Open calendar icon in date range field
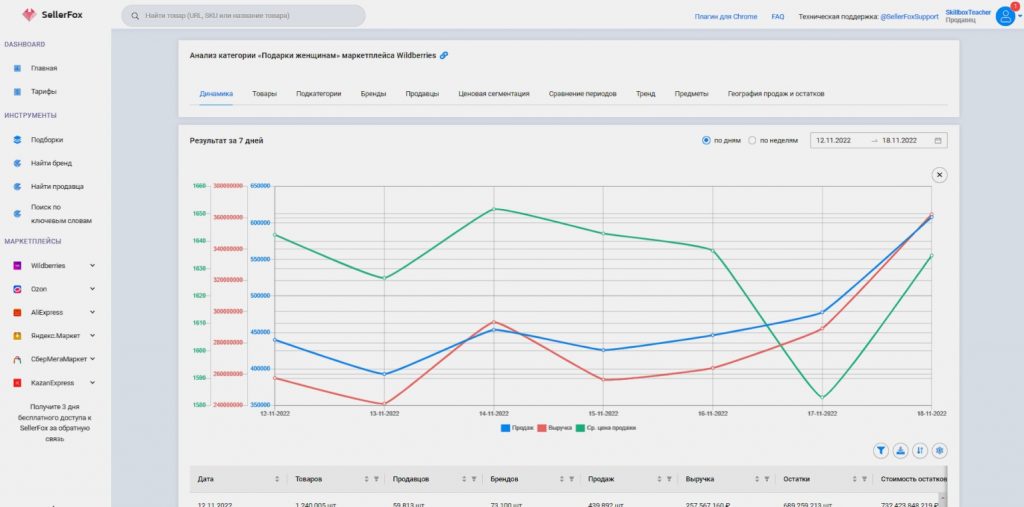This screenshot has height=507, width=1024. click(x=938, y=140)
